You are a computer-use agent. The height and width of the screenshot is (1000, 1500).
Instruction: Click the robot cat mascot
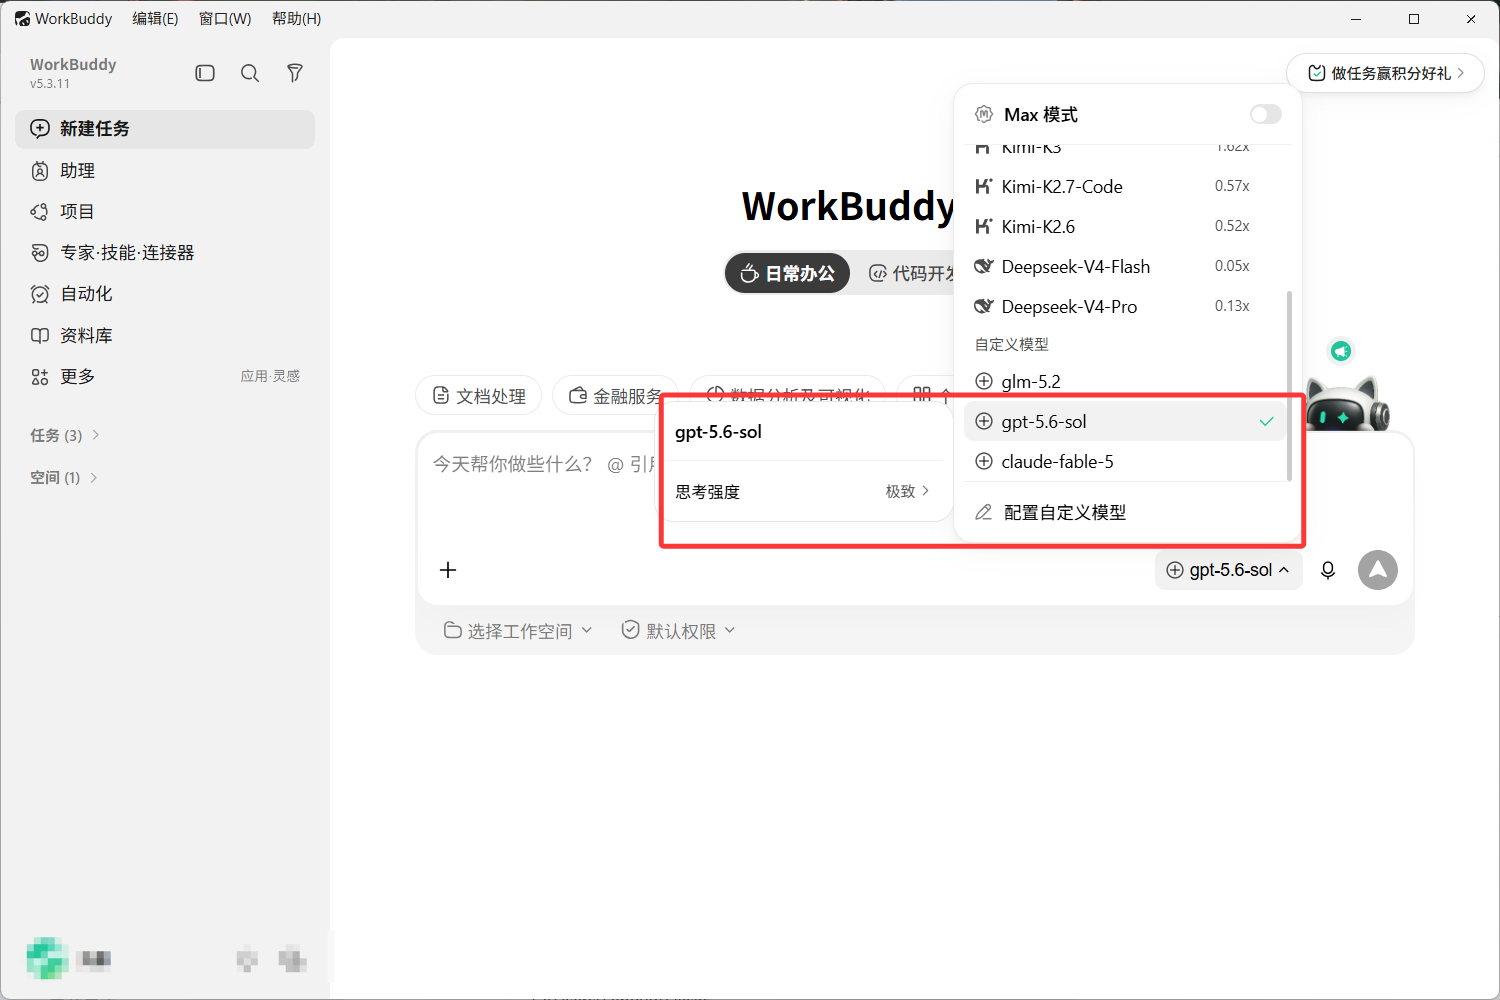click(x=1347, y=404)
